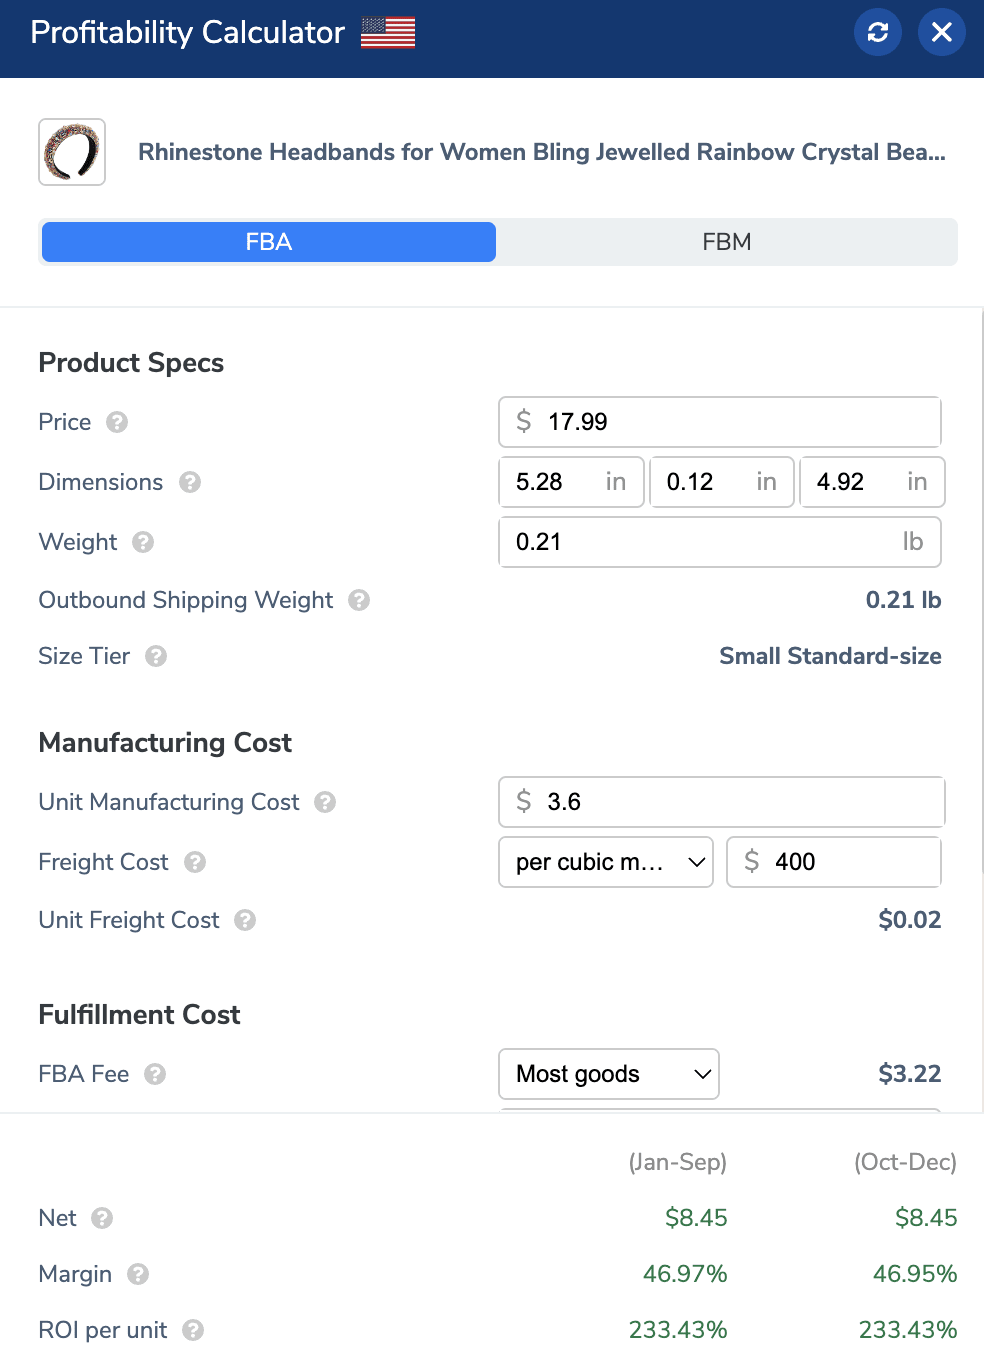
Task: Click the help icon next to Size Tier
Action: point(156,656)
